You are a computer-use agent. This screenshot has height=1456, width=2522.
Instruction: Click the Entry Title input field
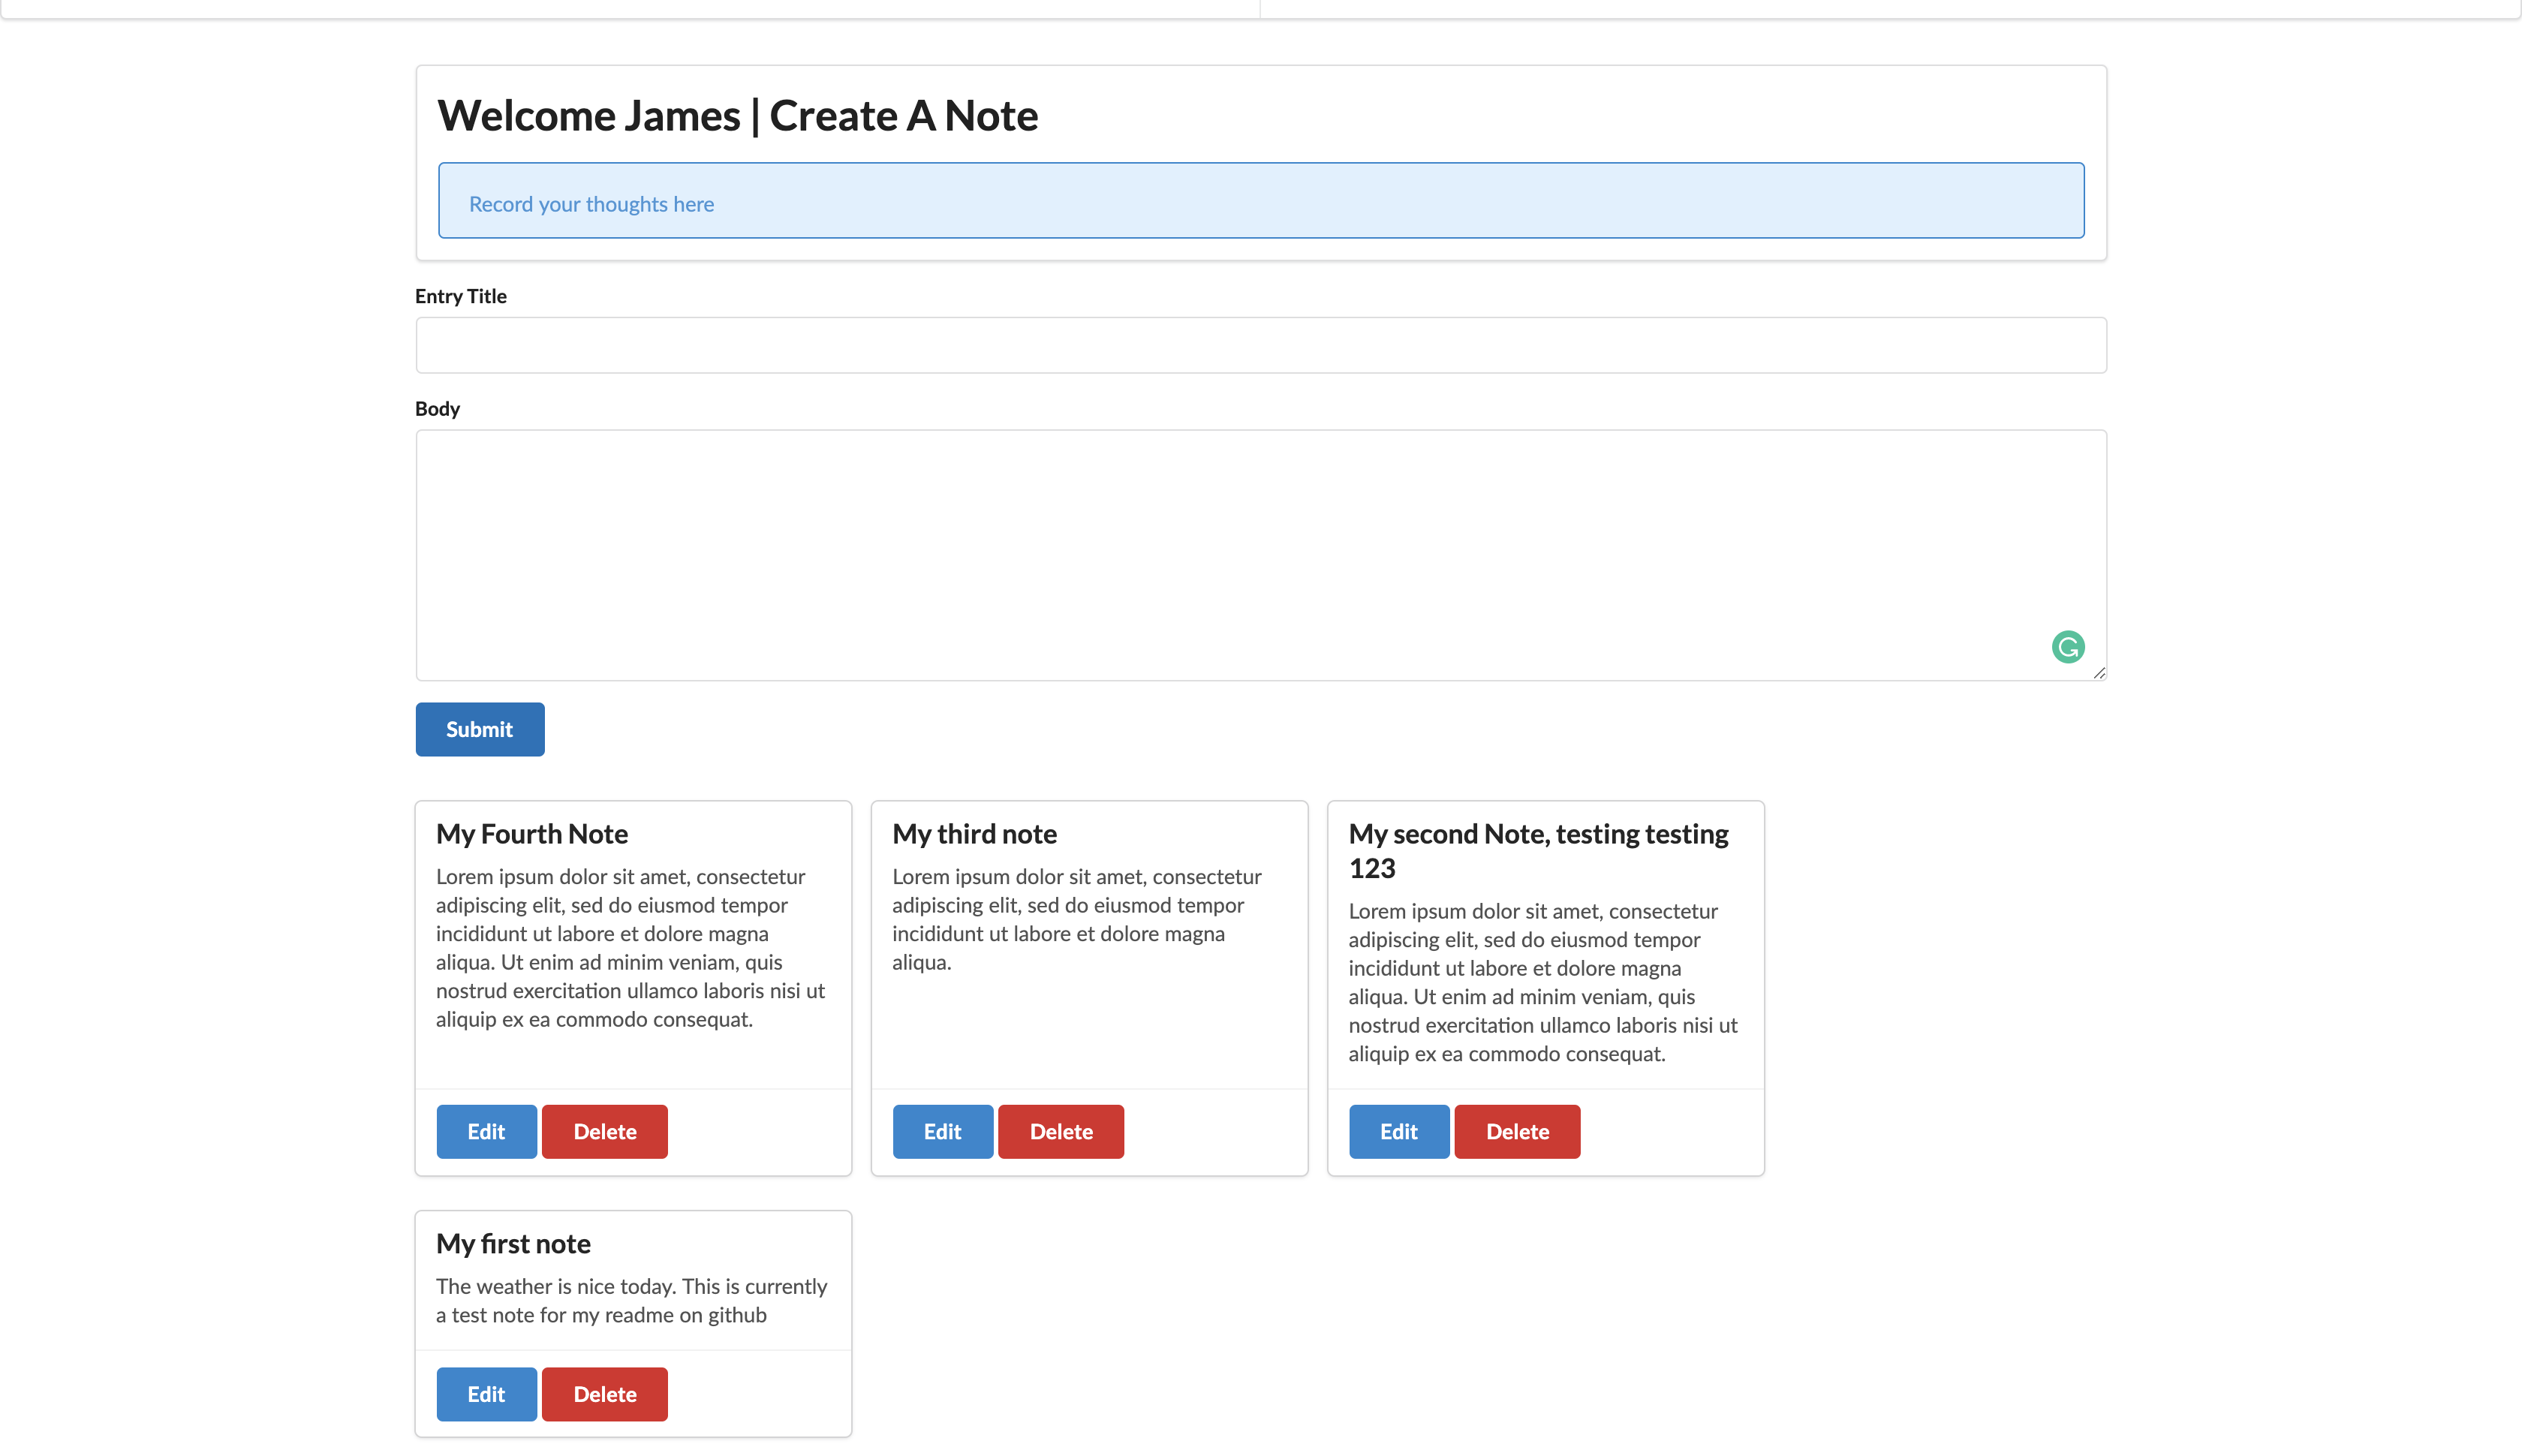1260,345
